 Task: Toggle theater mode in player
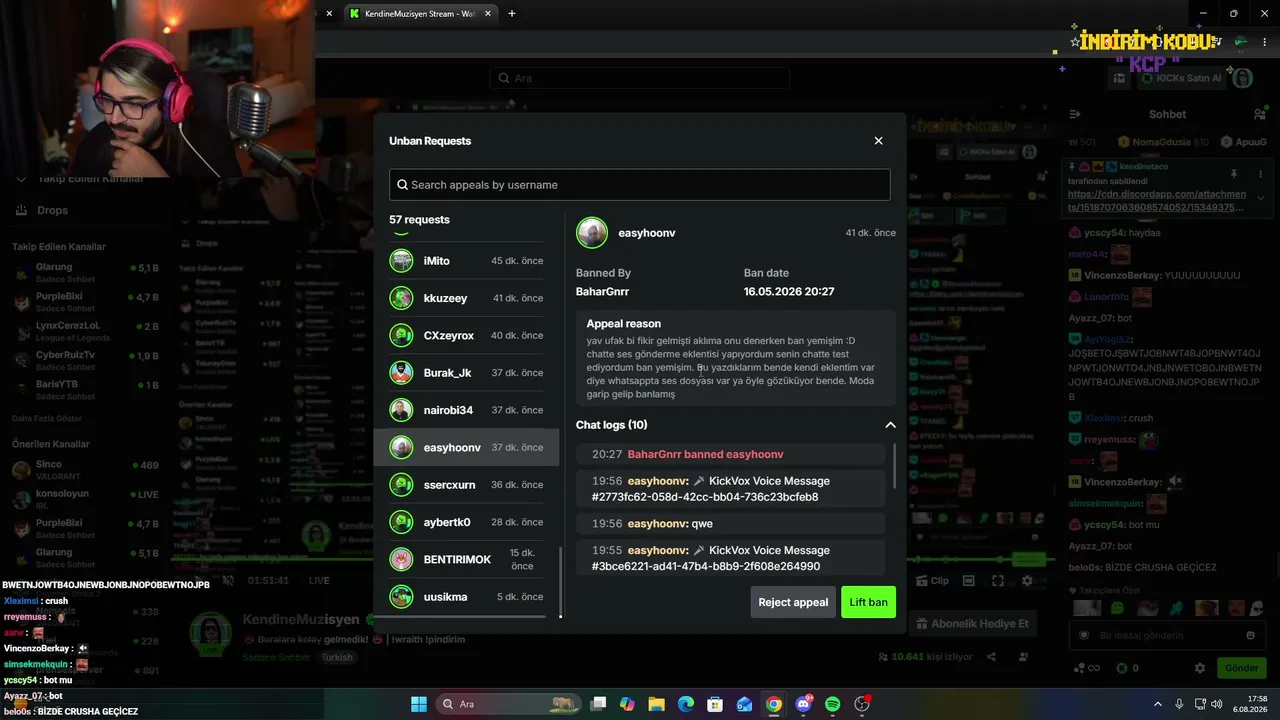pyautogui.click(x=968, y=580)
